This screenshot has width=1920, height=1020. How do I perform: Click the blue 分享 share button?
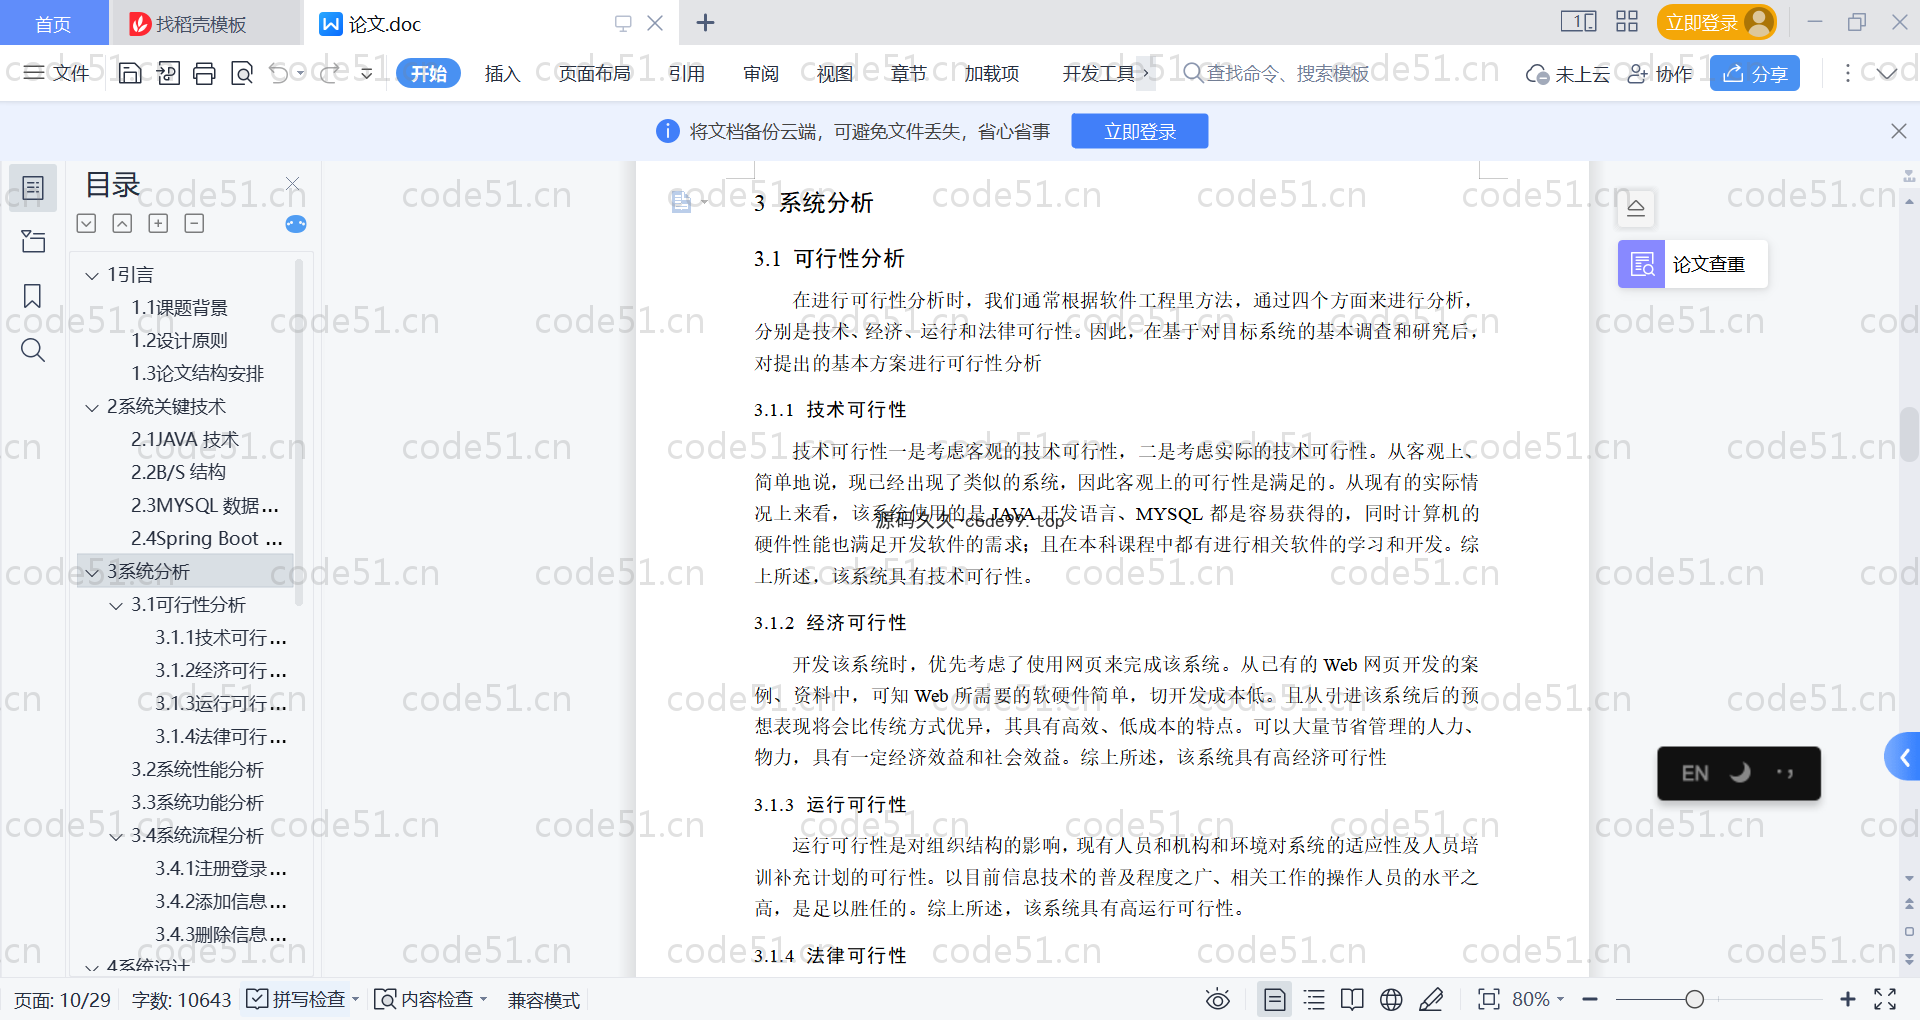pyautogui.click(x=1754, y=73)
